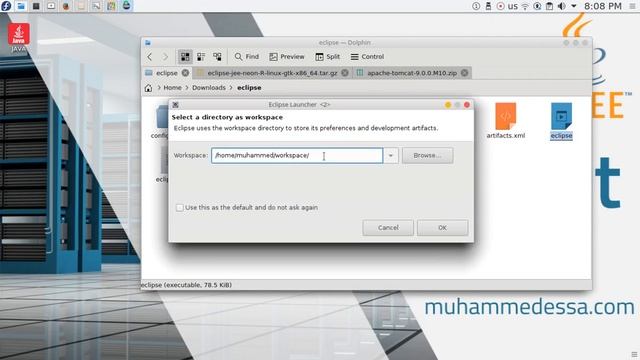Click the red screen recorder tray icon
640x360 pixels.
click(500, 6)
